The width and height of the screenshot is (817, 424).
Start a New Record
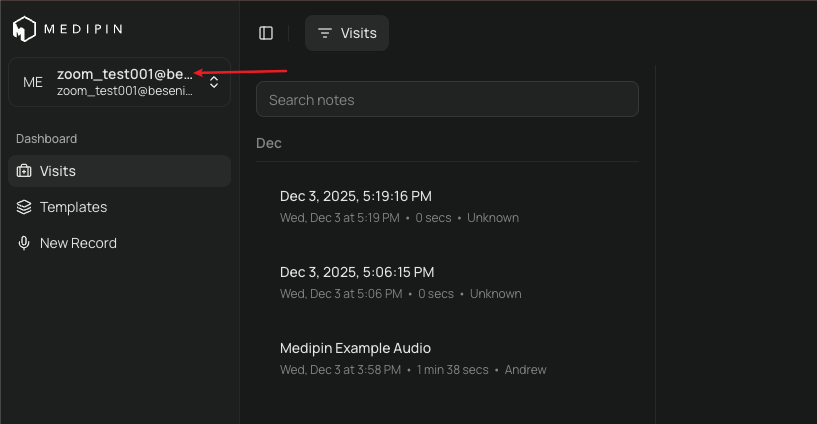pyautogui.click(x=119, y=243)
